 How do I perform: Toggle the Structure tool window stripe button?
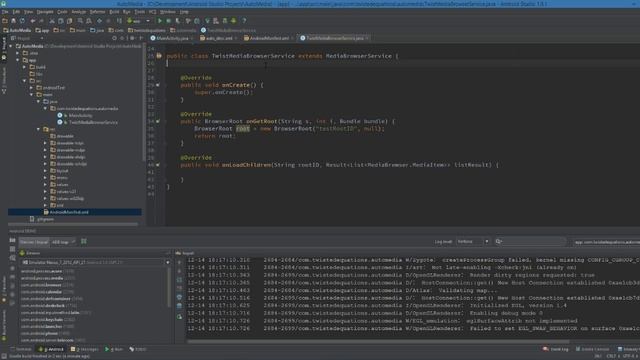pos(4,81)
